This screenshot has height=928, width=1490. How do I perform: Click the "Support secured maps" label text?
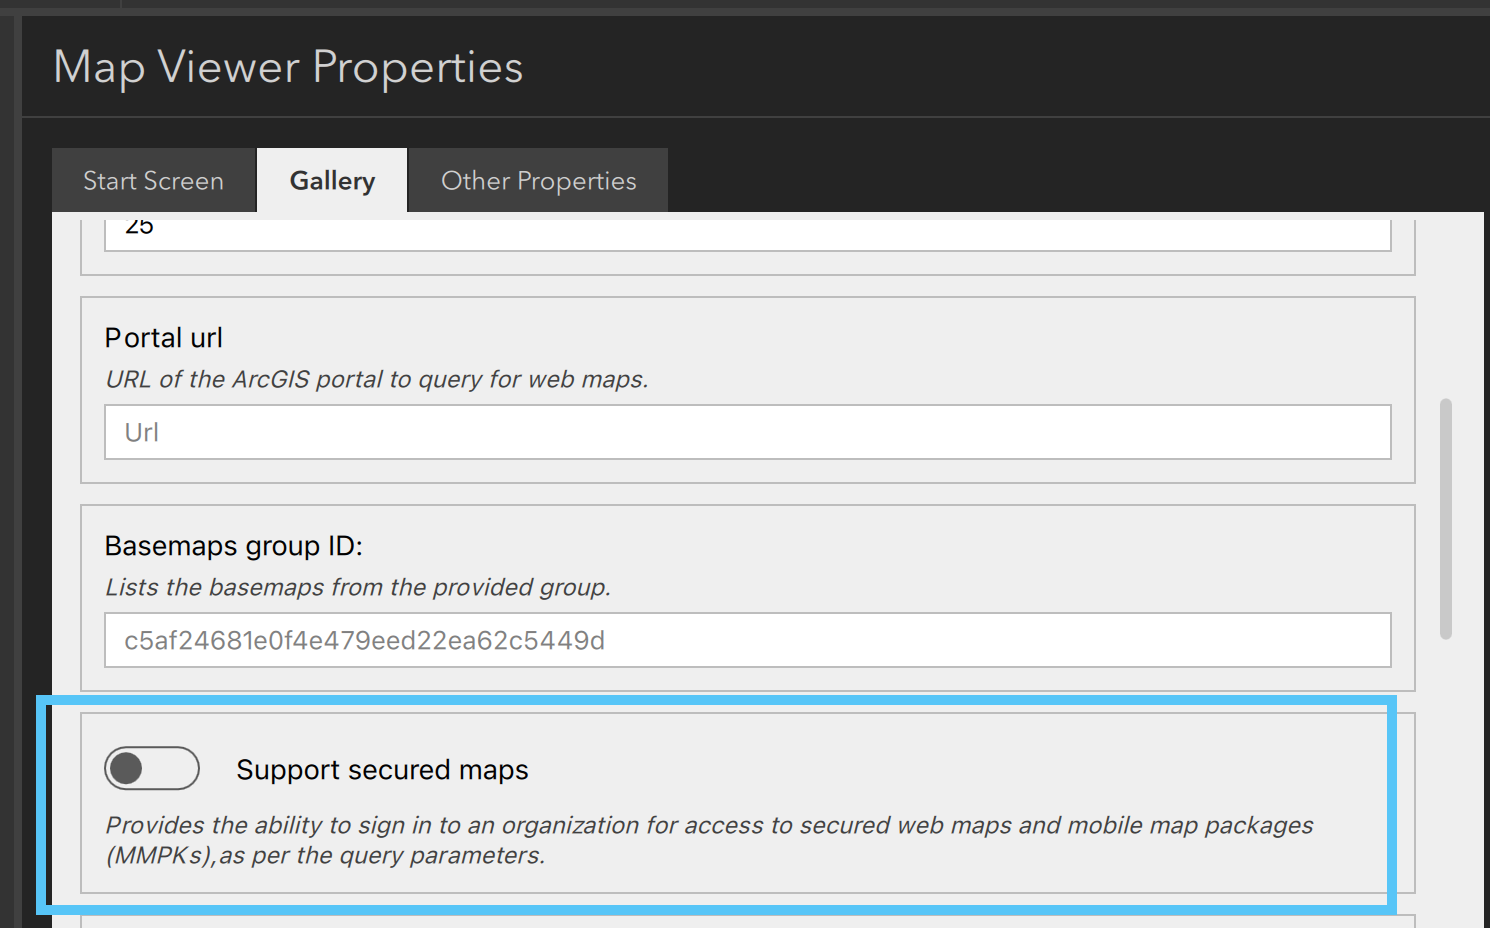click(382, 770)
